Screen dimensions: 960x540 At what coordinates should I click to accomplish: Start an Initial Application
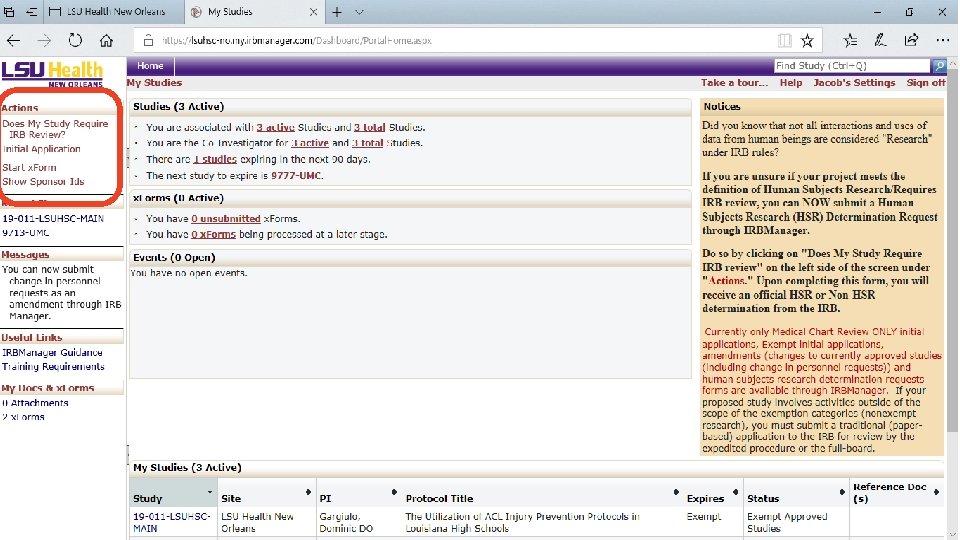click(42, 149)
